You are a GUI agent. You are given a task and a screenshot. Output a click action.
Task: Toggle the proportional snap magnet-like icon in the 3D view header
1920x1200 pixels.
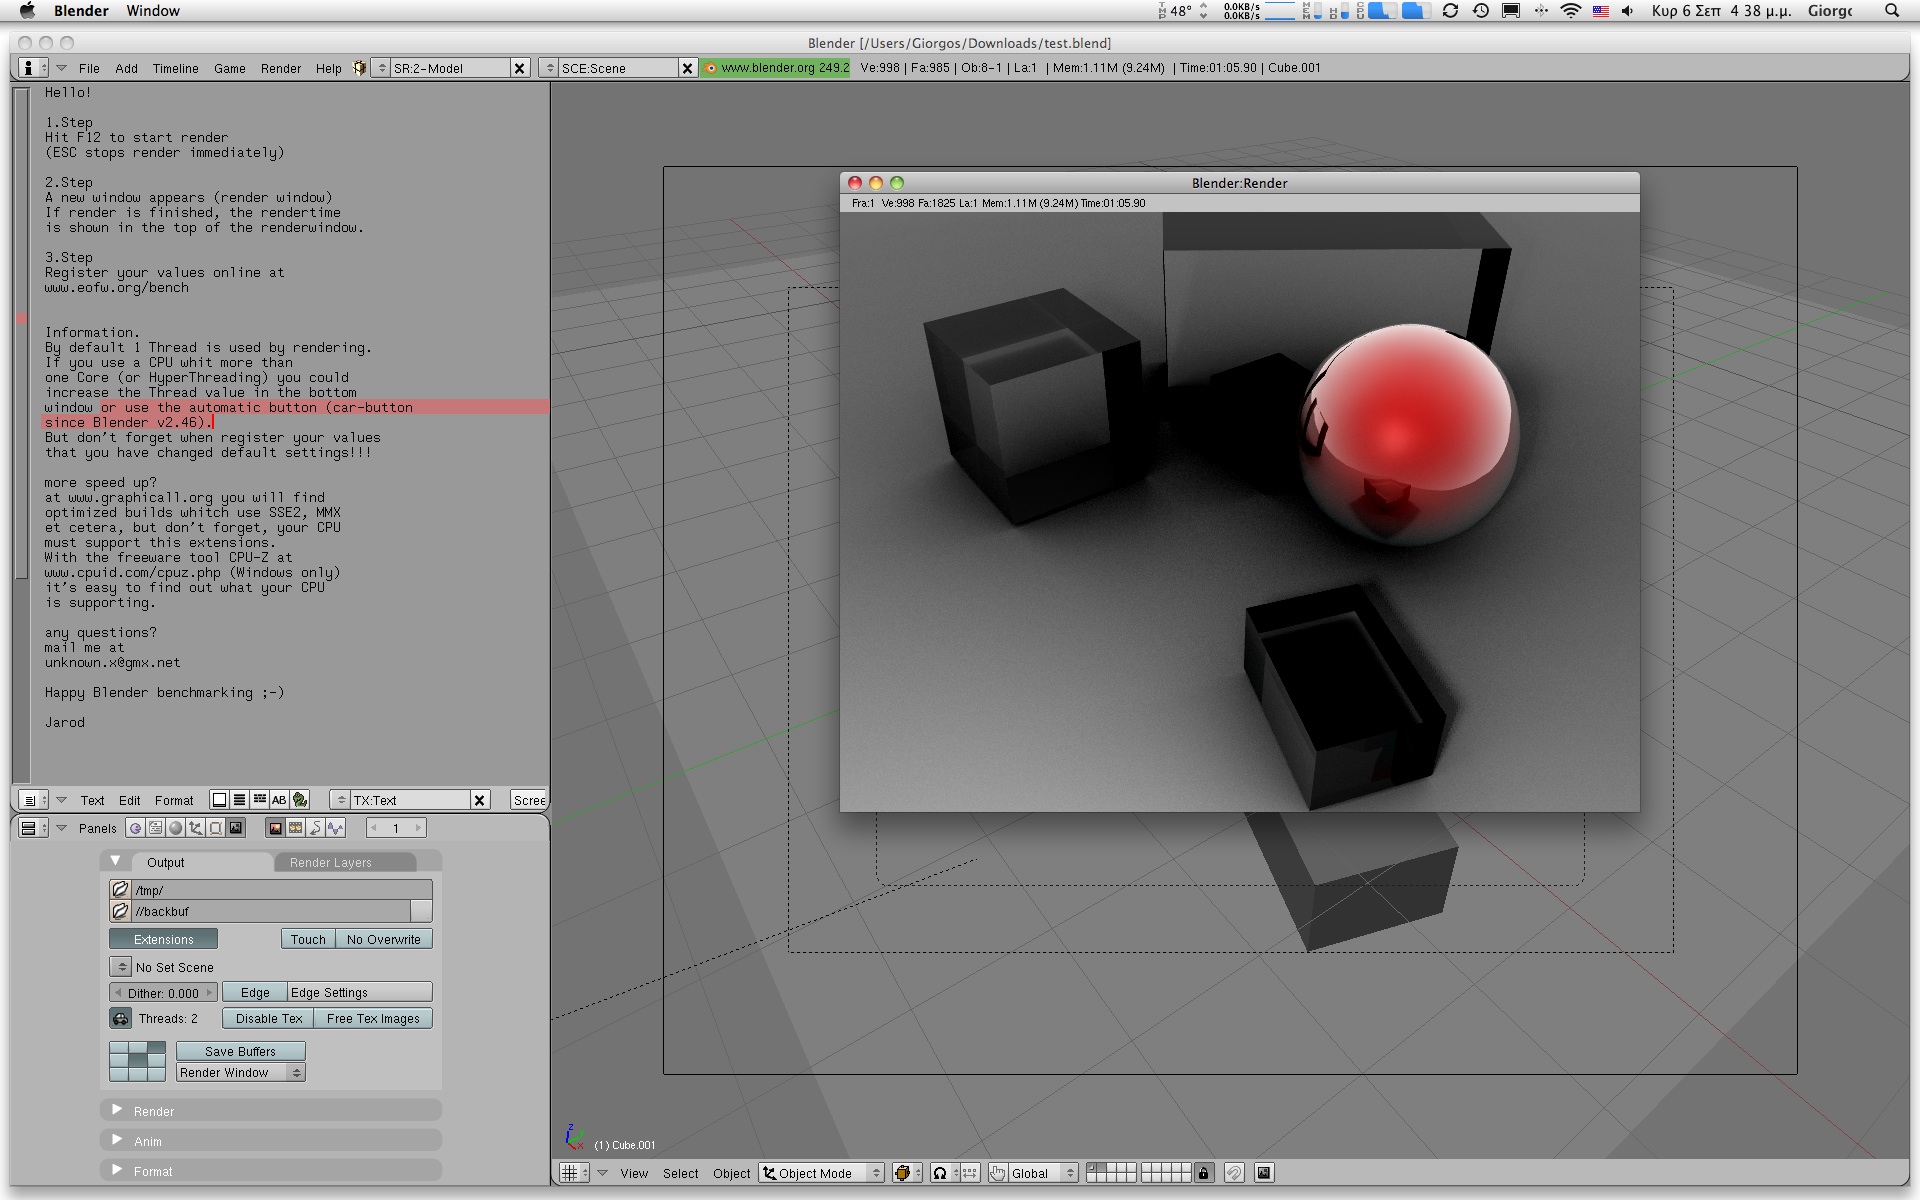point(1235,1173)
